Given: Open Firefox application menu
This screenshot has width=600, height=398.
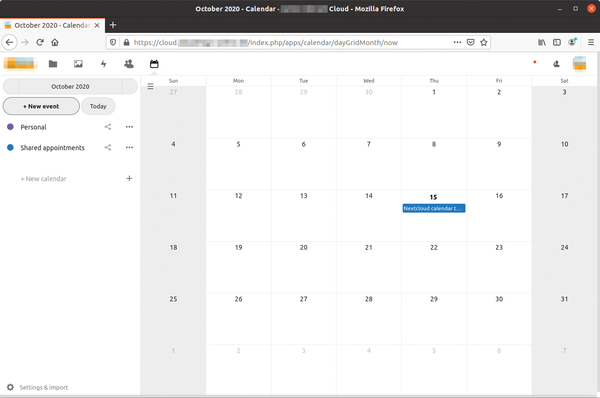Looking at the screenshot, I should click(x=591, y=42).
